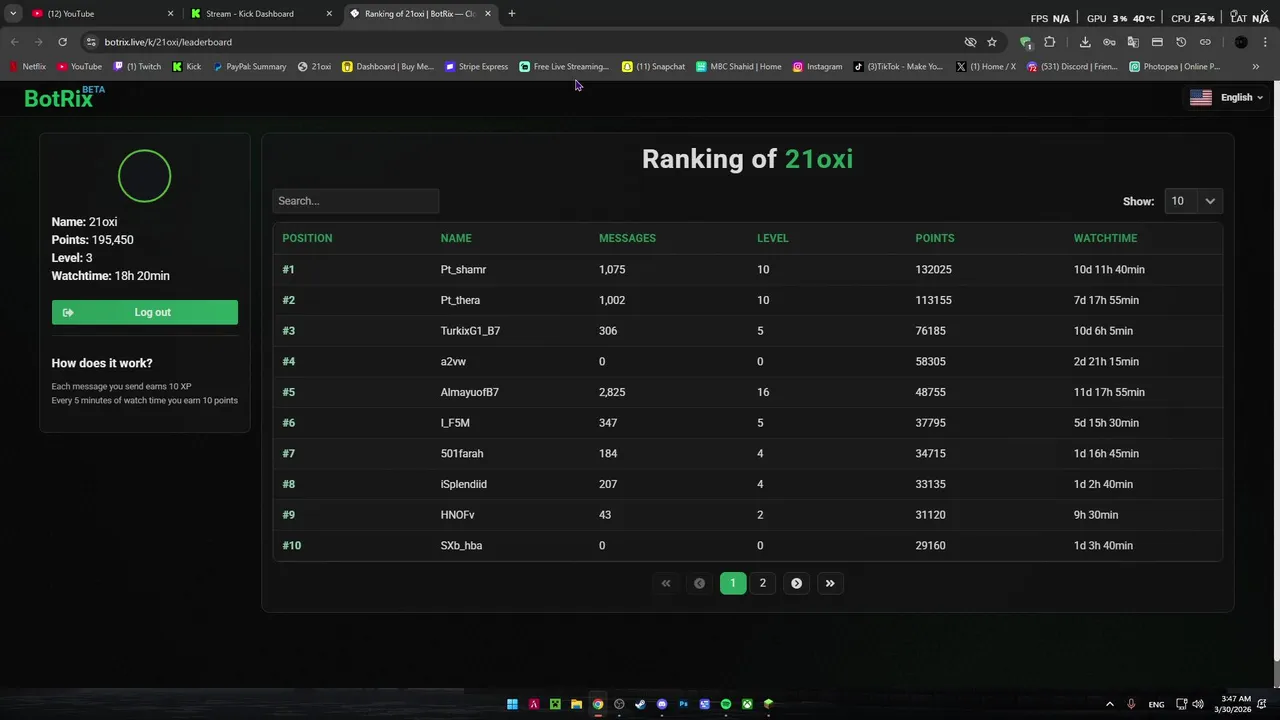
Task: Jump to last leaderboard page arrow
Action: (830, 583)
